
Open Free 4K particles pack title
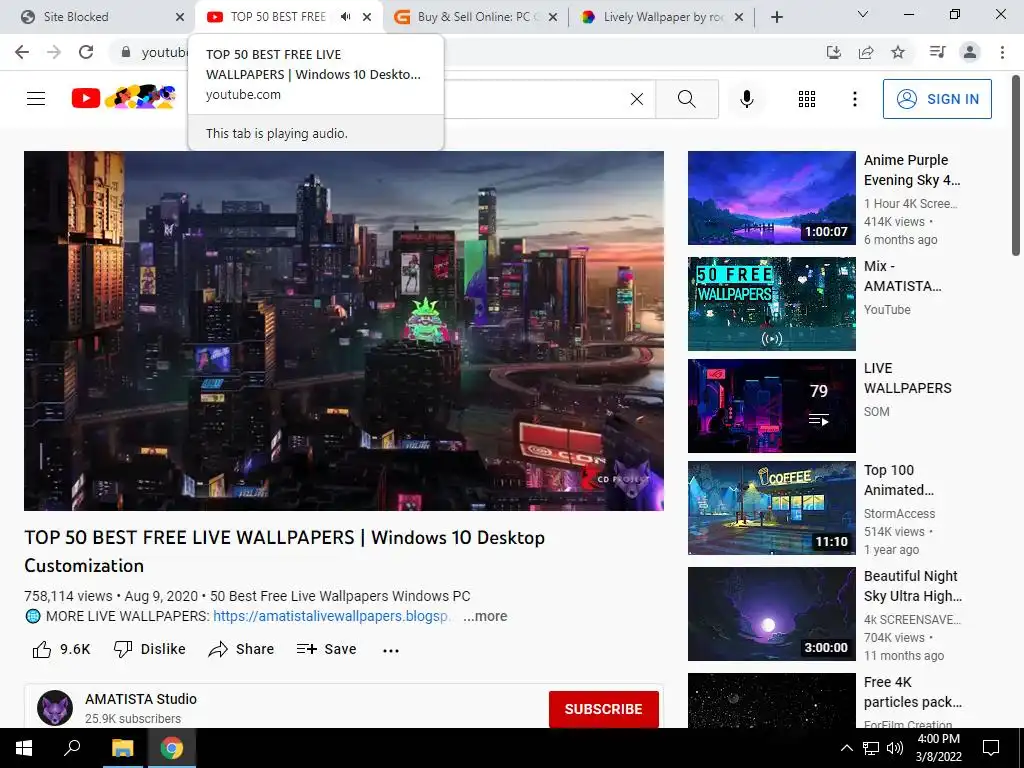(x=912, y=692)
